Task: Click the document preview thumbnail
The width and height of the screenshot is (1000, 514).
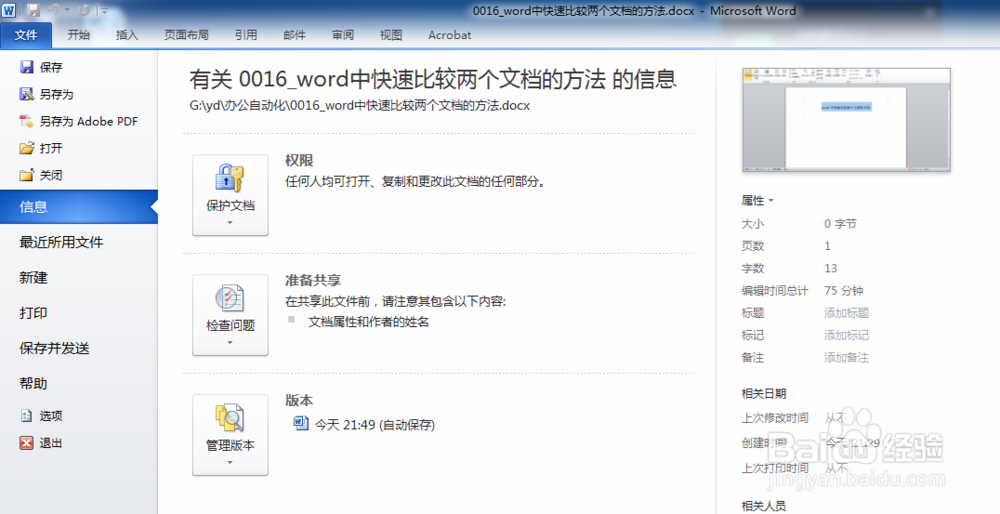Action: (846, 120)
